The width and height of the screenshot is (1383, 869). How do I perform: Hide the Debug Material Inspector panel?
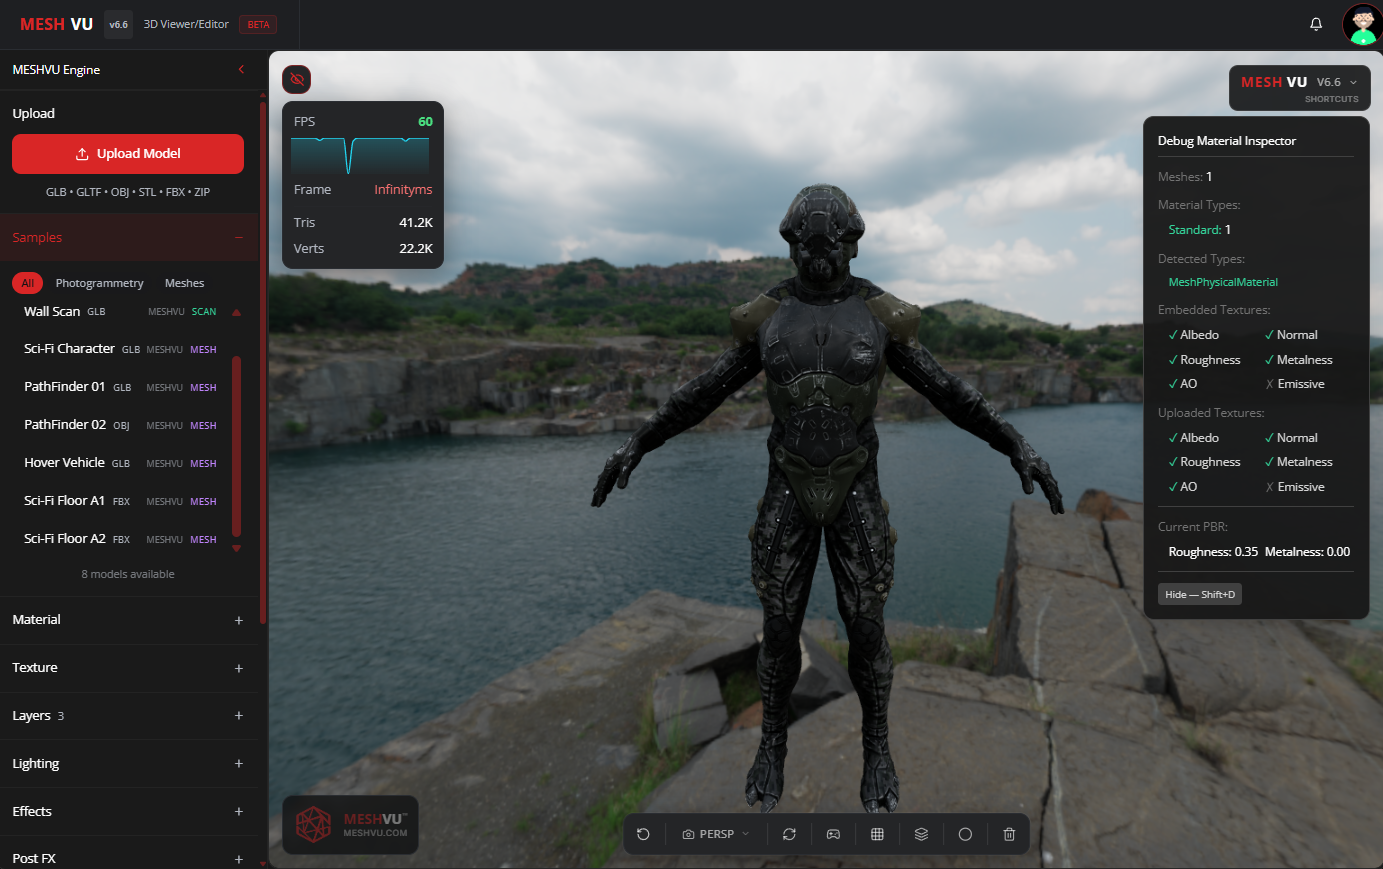(x=1199, y=593)
